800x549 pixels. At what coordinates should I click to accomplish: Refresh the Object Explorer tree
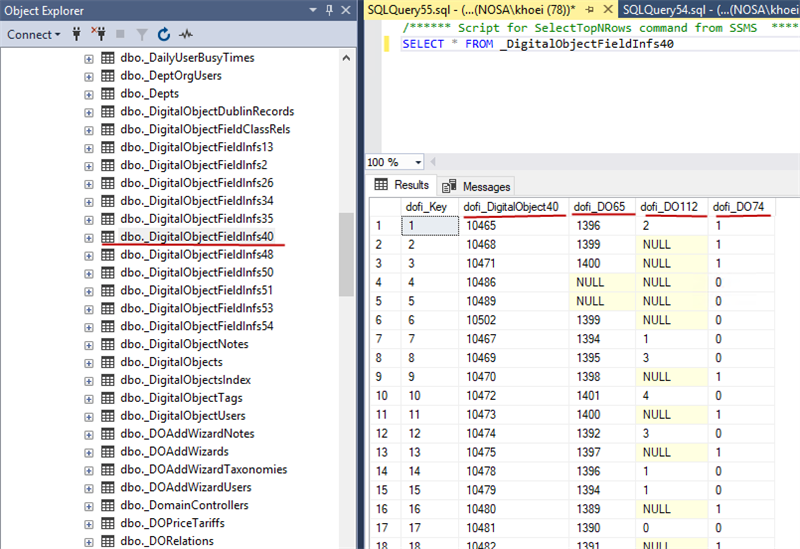click(x=163, y=35)
